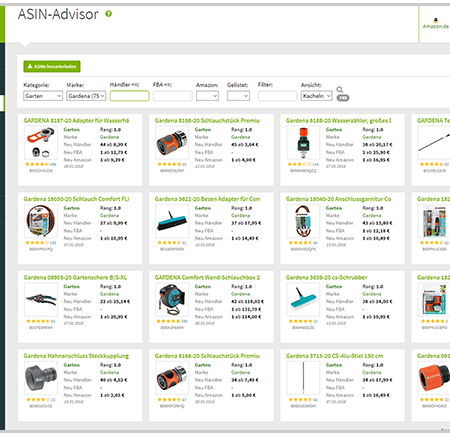
Task: Click the star rating of 18030-20 Schlauch
Action: [37, 243]
